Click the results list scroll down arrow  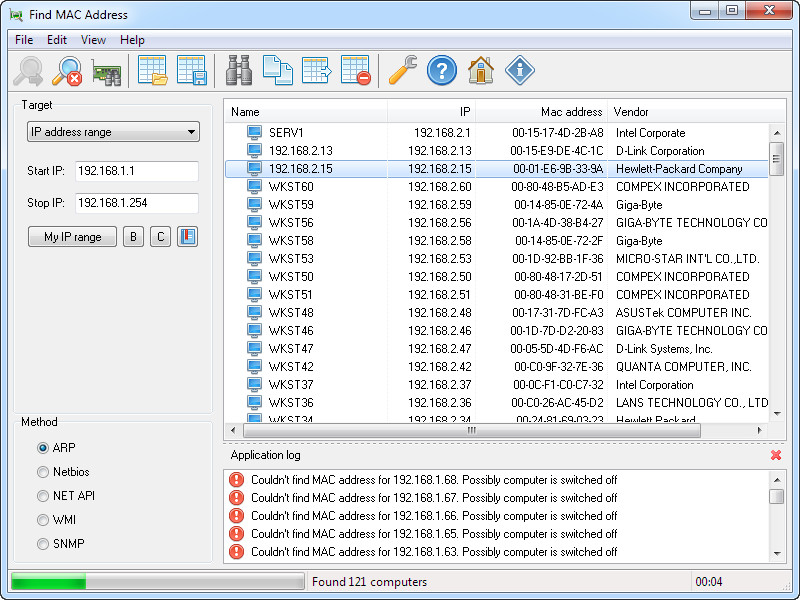pos(777,414)
